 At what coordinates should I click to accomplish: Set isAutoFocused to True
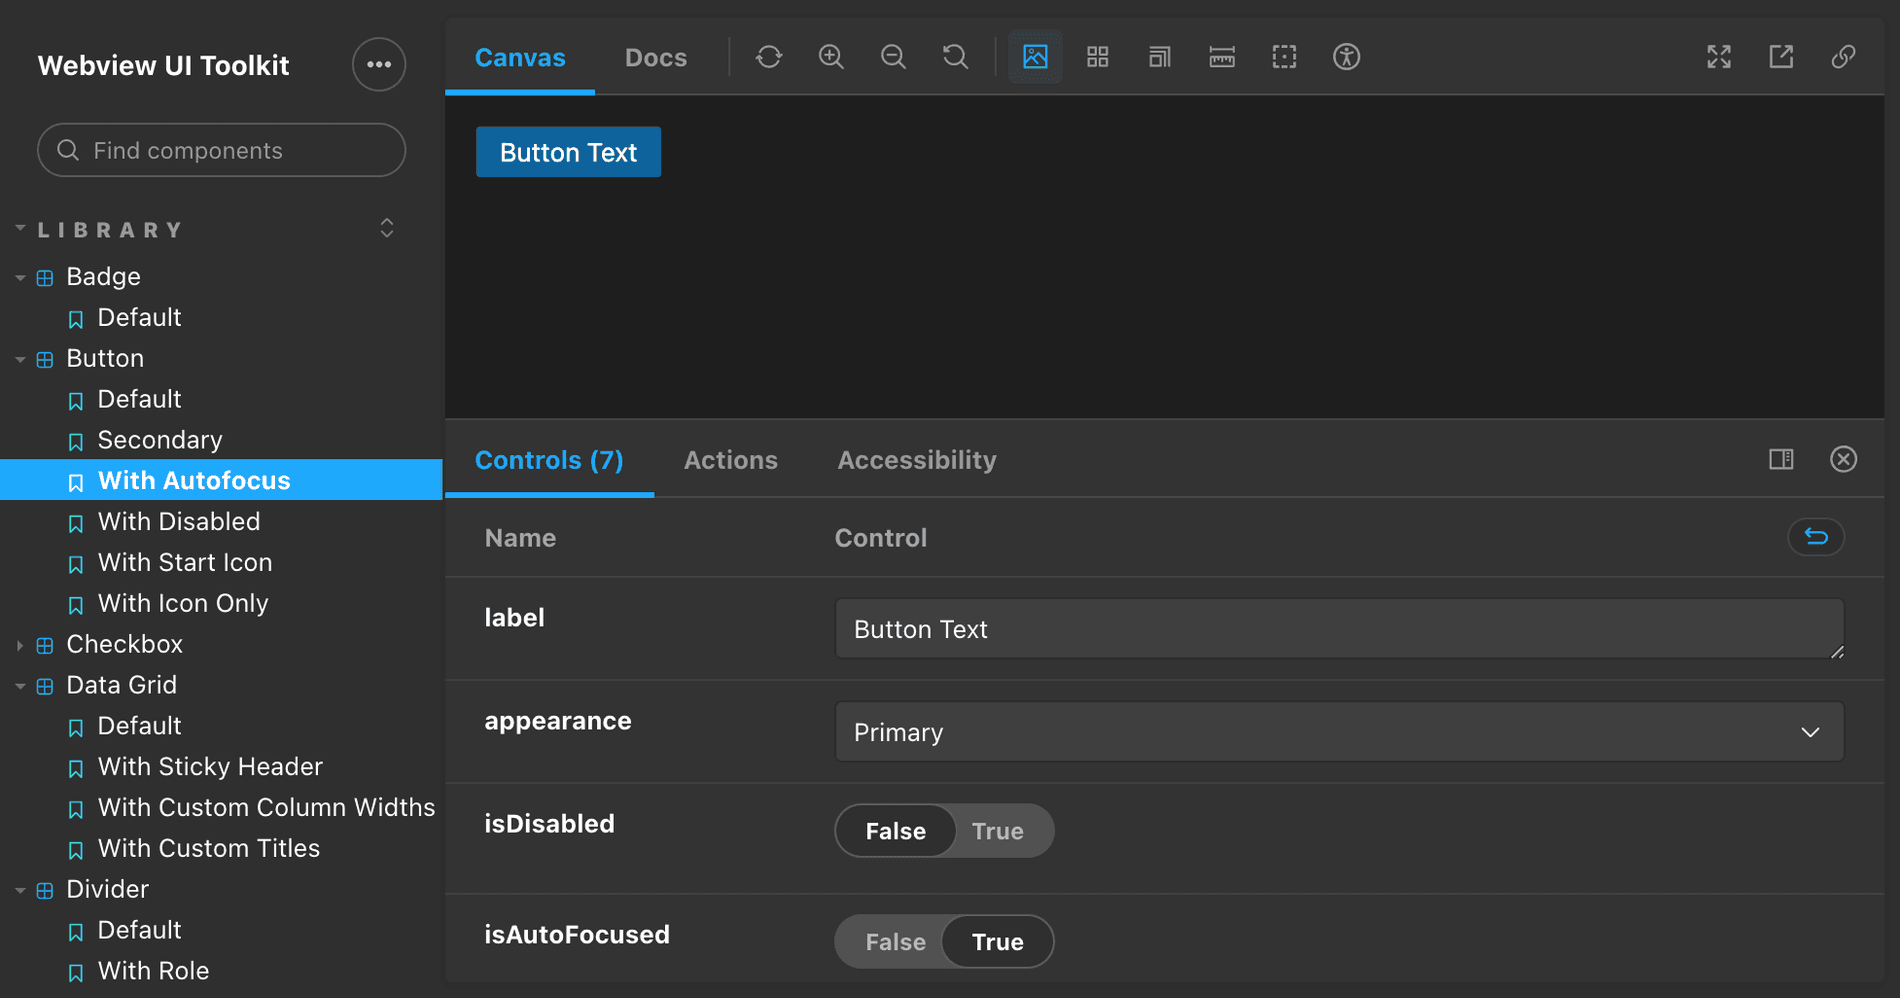[998, 942]
